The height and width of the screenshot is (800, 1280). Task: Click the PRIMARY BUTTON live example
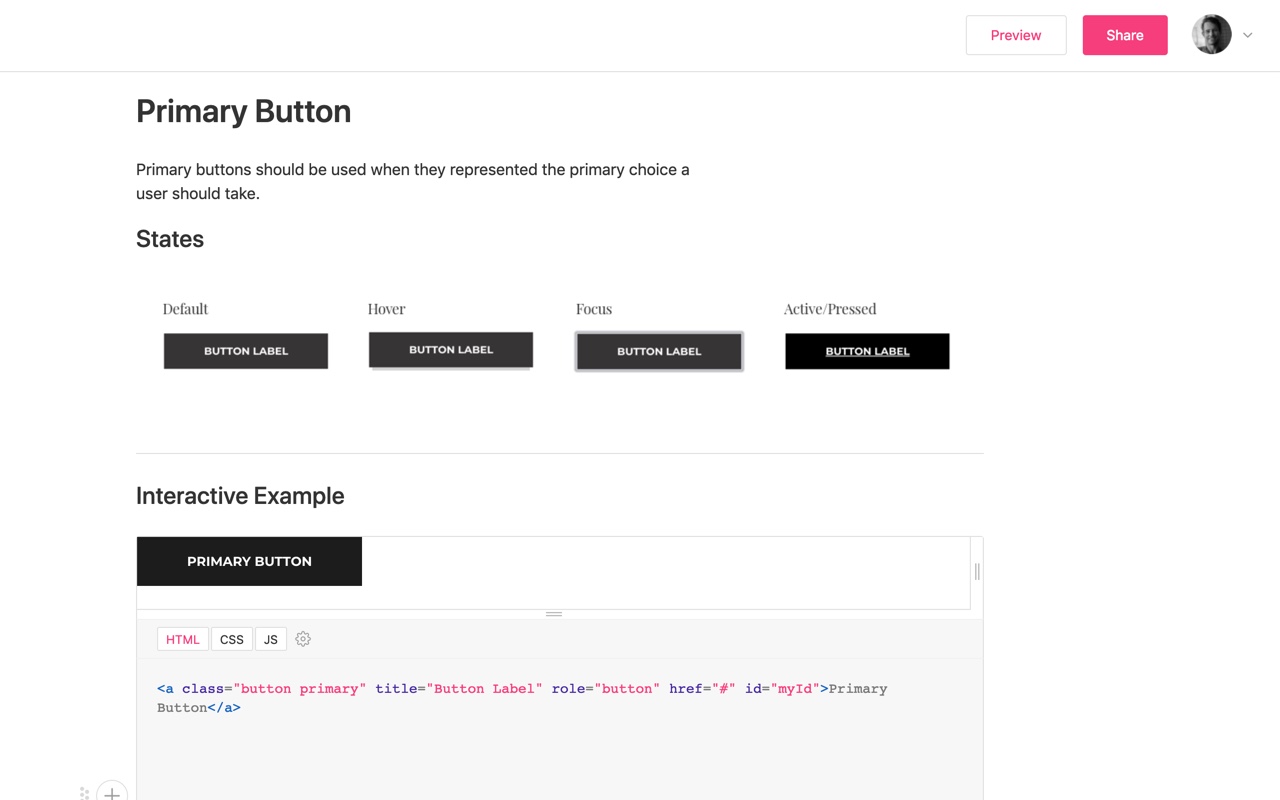[x=249, y=561]
